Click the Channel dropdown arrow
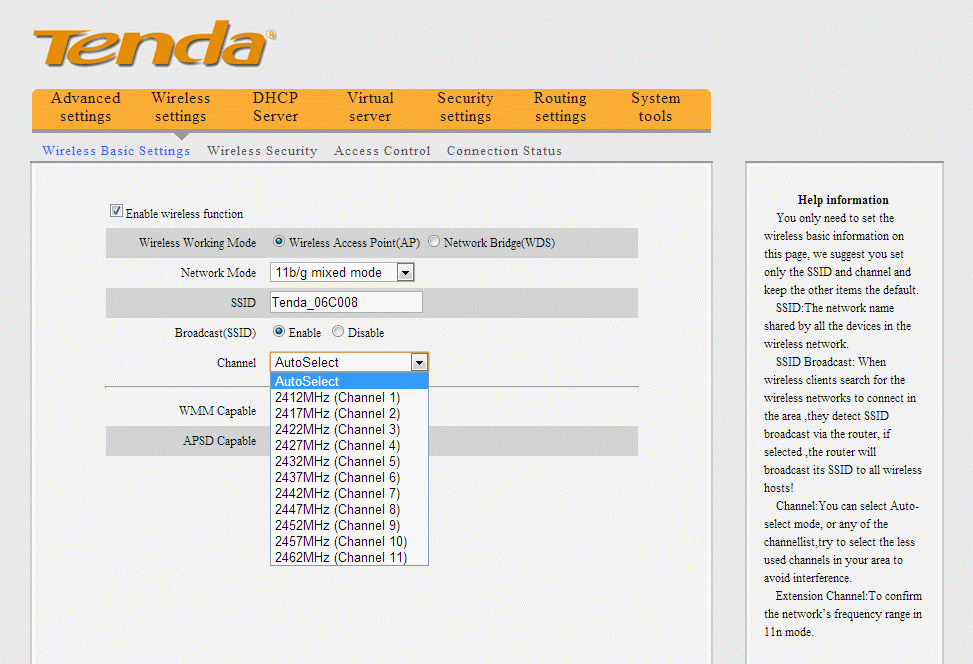Viewport: 973px width, 664px height. pos(419,362)
